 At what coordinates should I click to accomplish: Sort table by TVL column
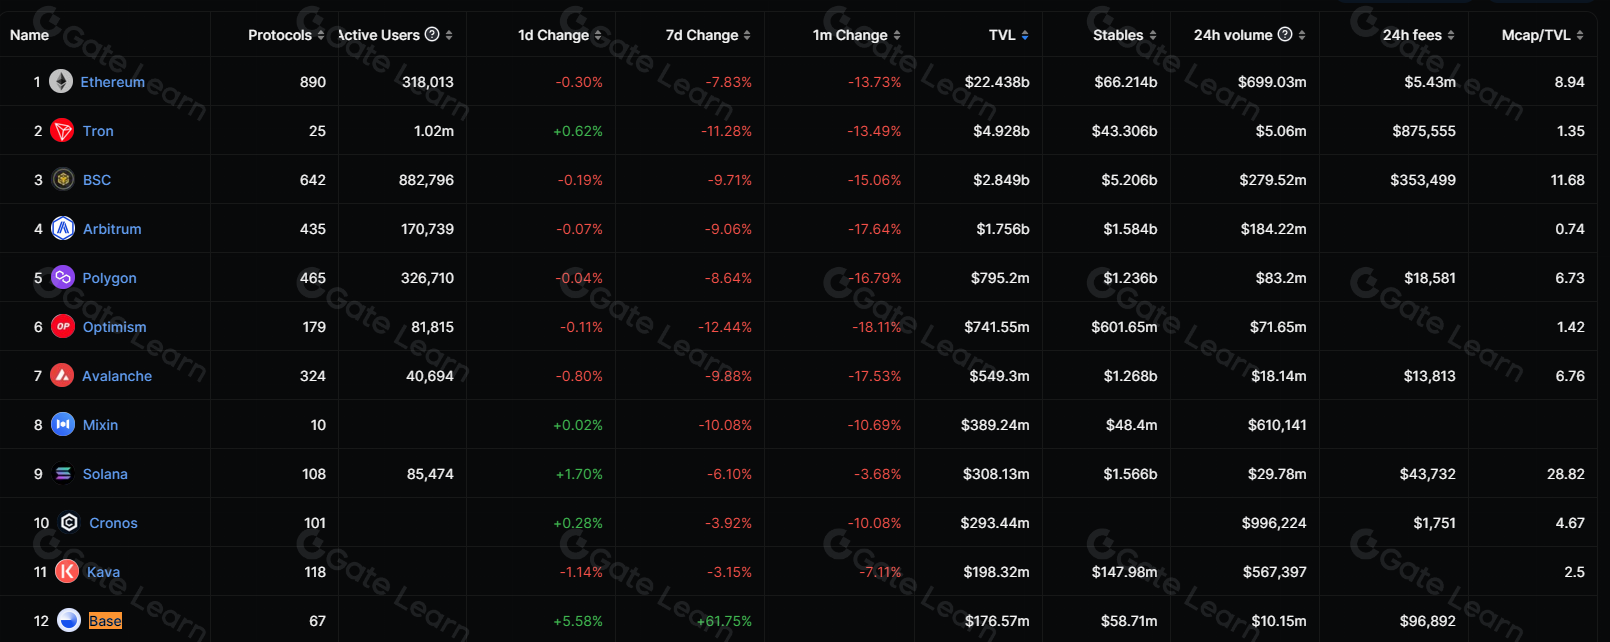pyautogui.click(x=1025, y=35)
